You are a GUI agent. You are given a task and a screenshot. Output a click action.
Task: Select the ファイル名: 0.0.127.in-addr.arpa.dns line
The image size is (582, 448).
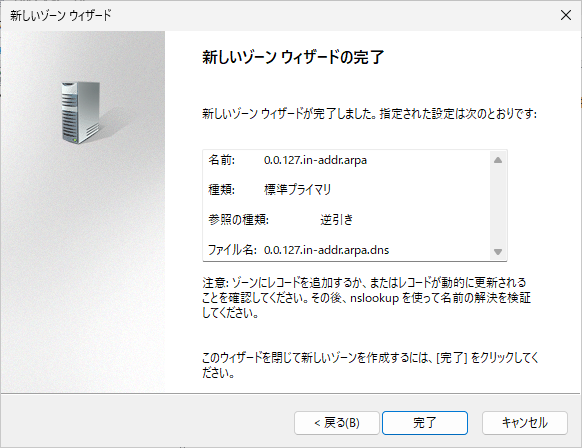click(298, 250)
